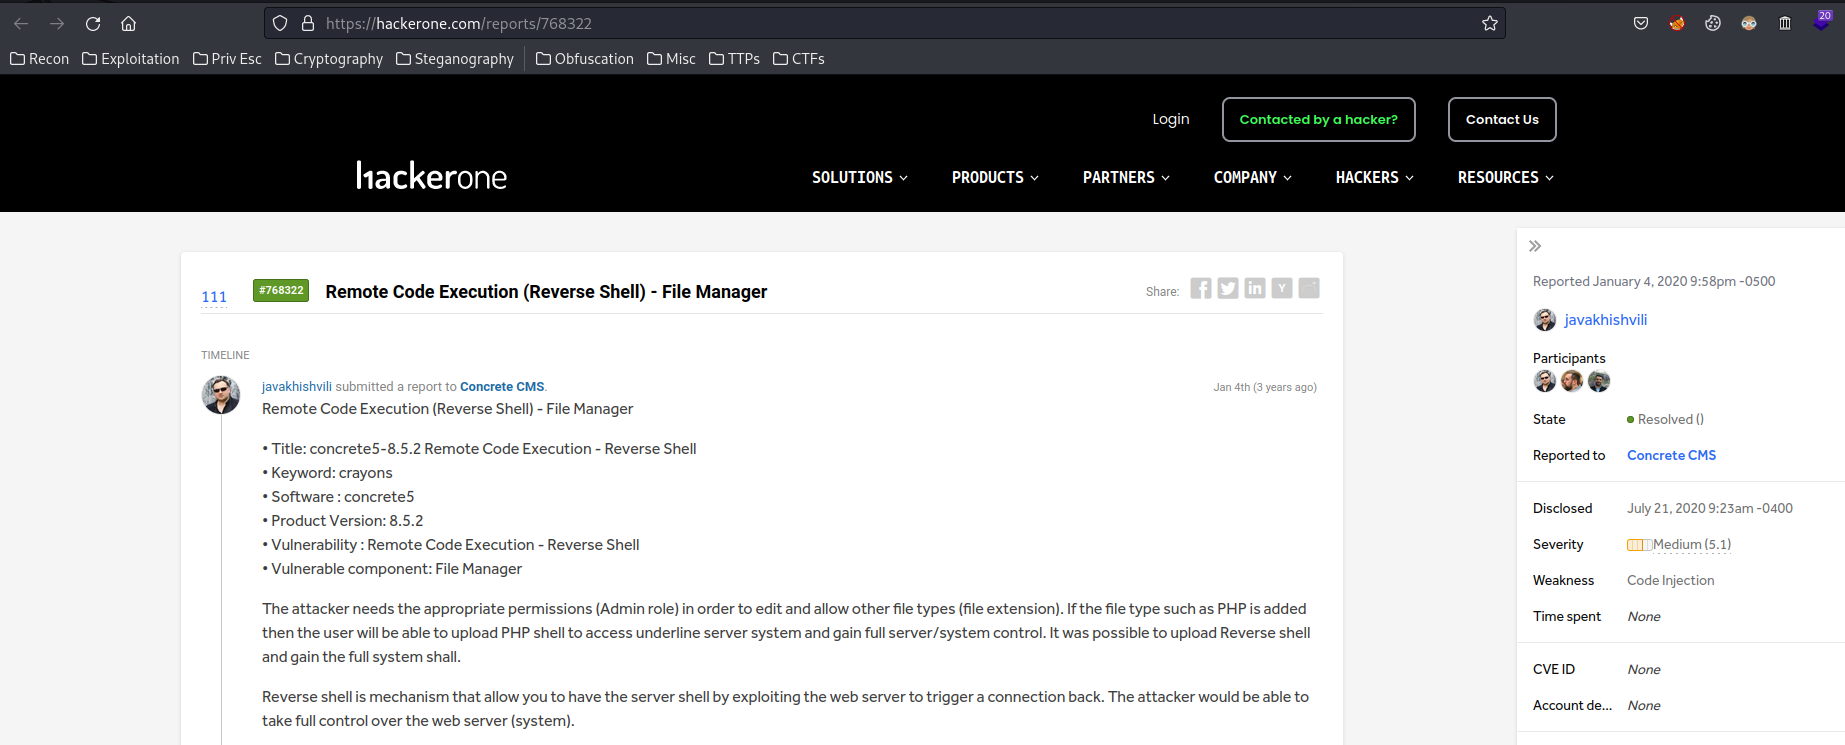Screen dimensions: 1845x745
Task: Go back using the browser back arrow
Action: coord(21,23)
